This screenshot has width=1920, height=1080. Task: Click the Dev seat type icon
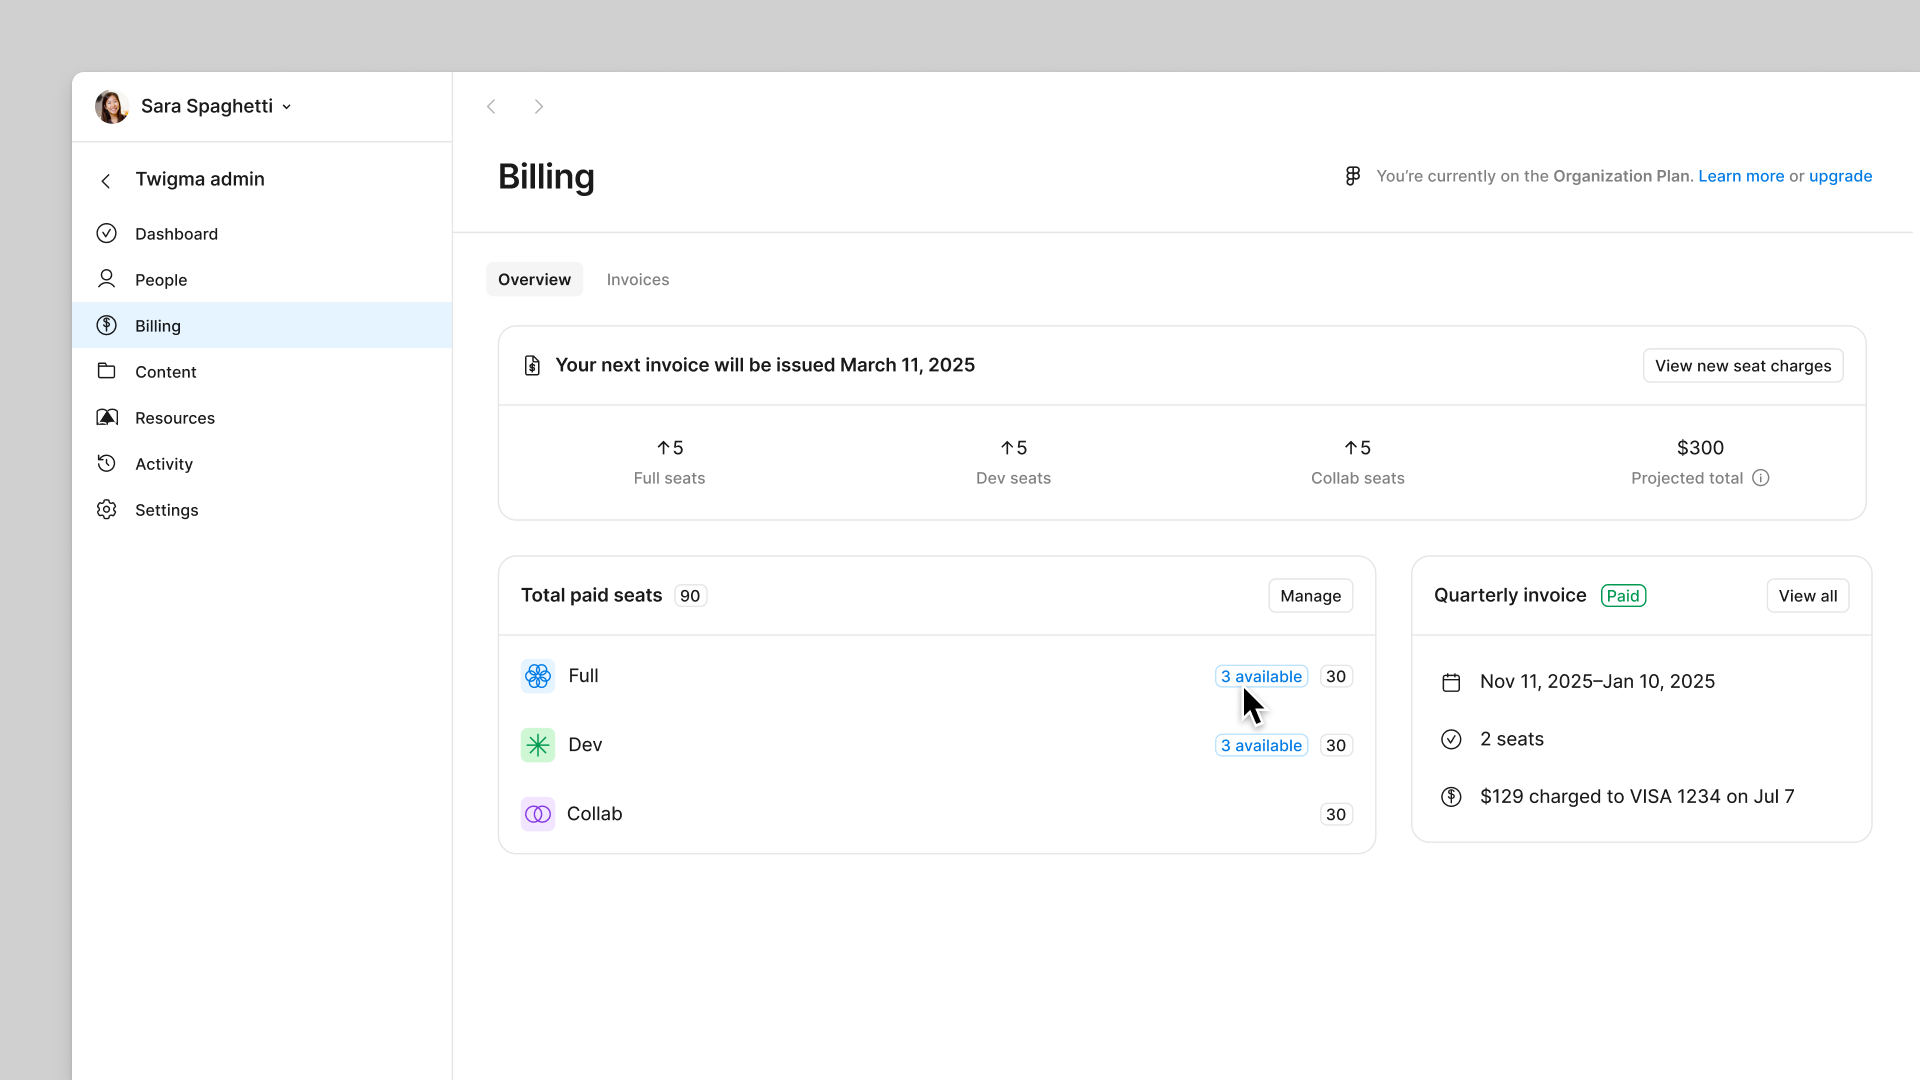tap(538, 745)
